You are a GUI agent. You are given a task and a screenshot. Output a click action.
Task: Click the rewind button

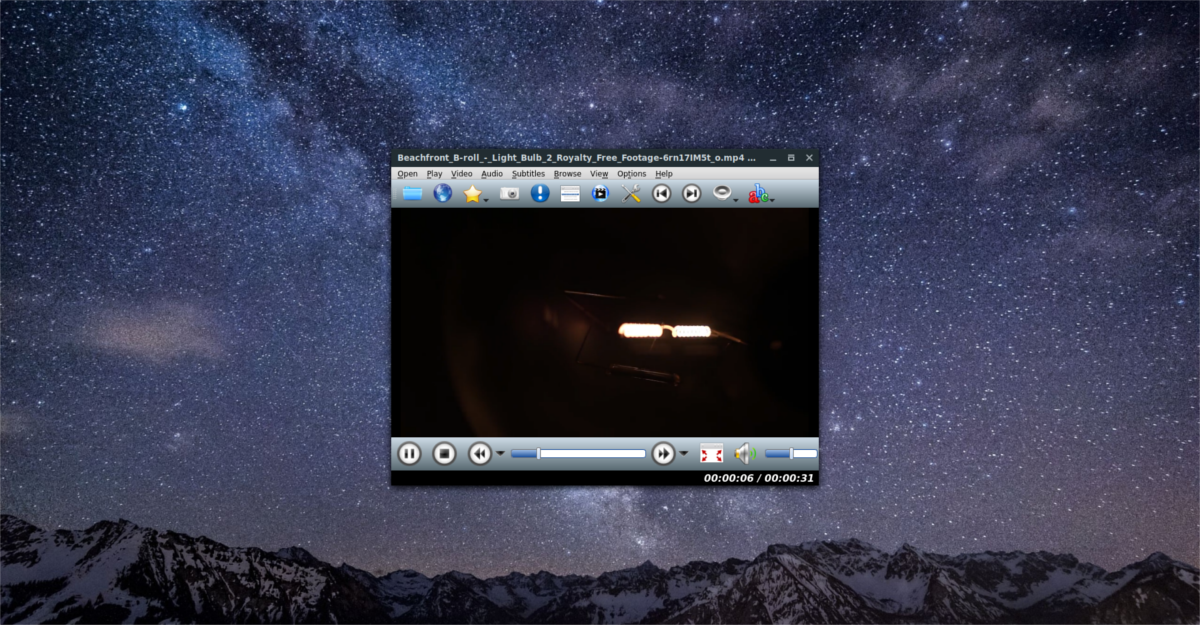tap(480, 453)
